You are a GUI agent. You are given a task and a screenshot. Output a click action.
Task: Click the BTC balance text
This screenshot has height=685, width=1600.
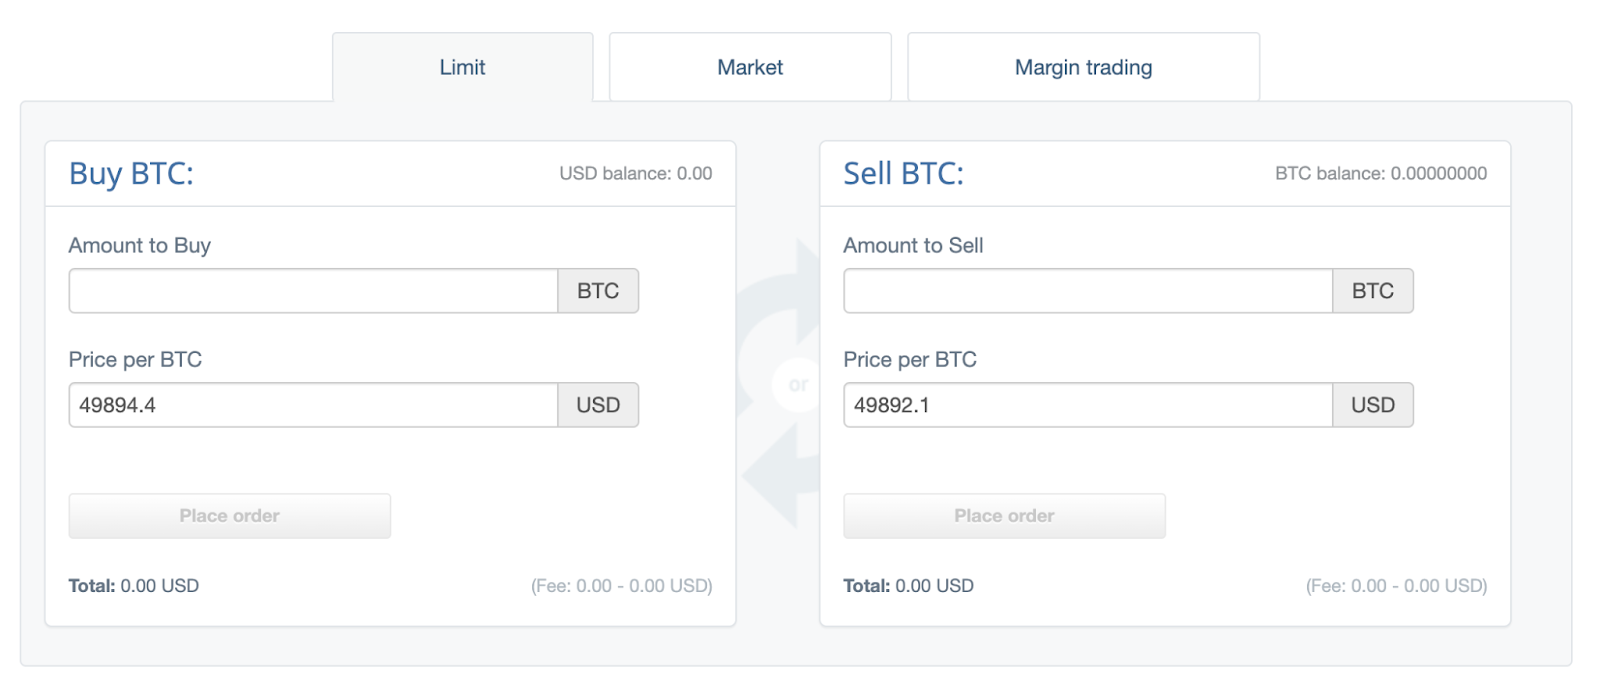point(1381,173)
